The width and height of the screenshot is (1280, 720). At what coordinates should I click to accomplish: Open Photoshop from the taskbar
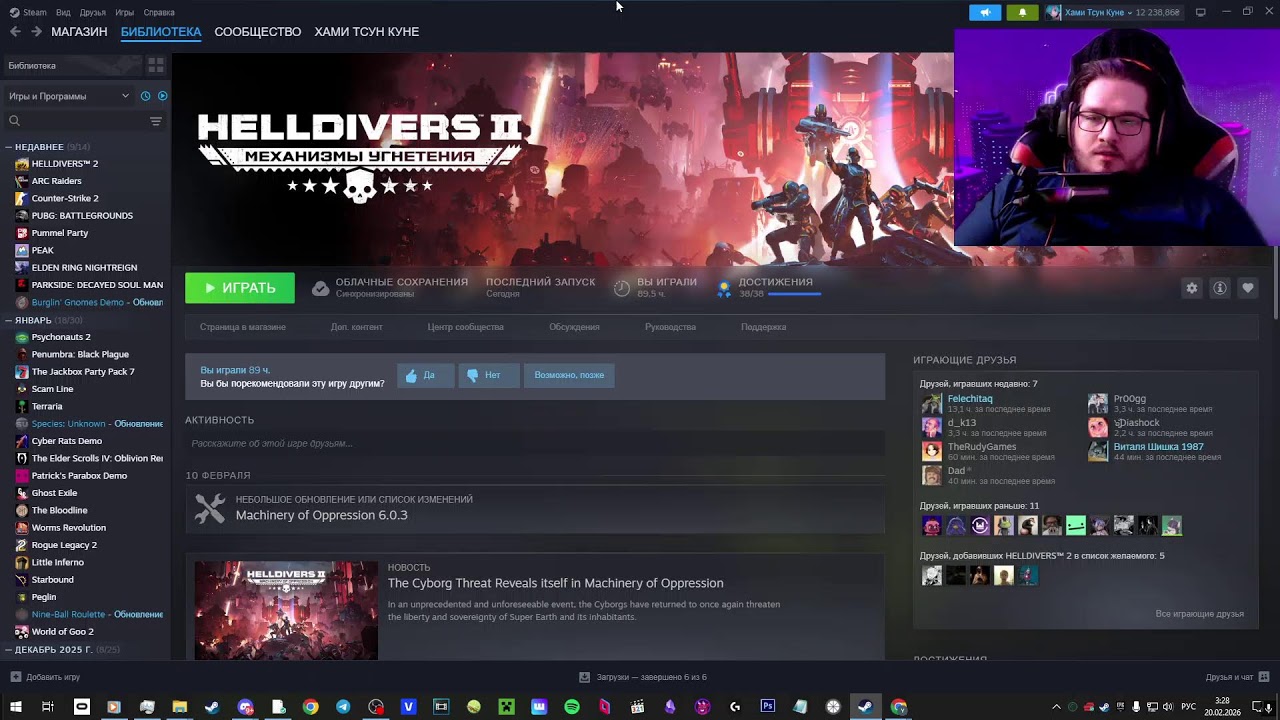[767, 706]
